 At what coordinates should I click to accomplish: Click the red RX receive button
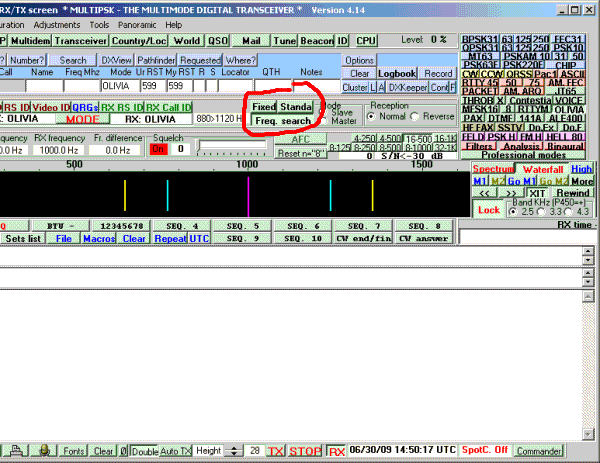pyautogui.click(x=336, y=451)
